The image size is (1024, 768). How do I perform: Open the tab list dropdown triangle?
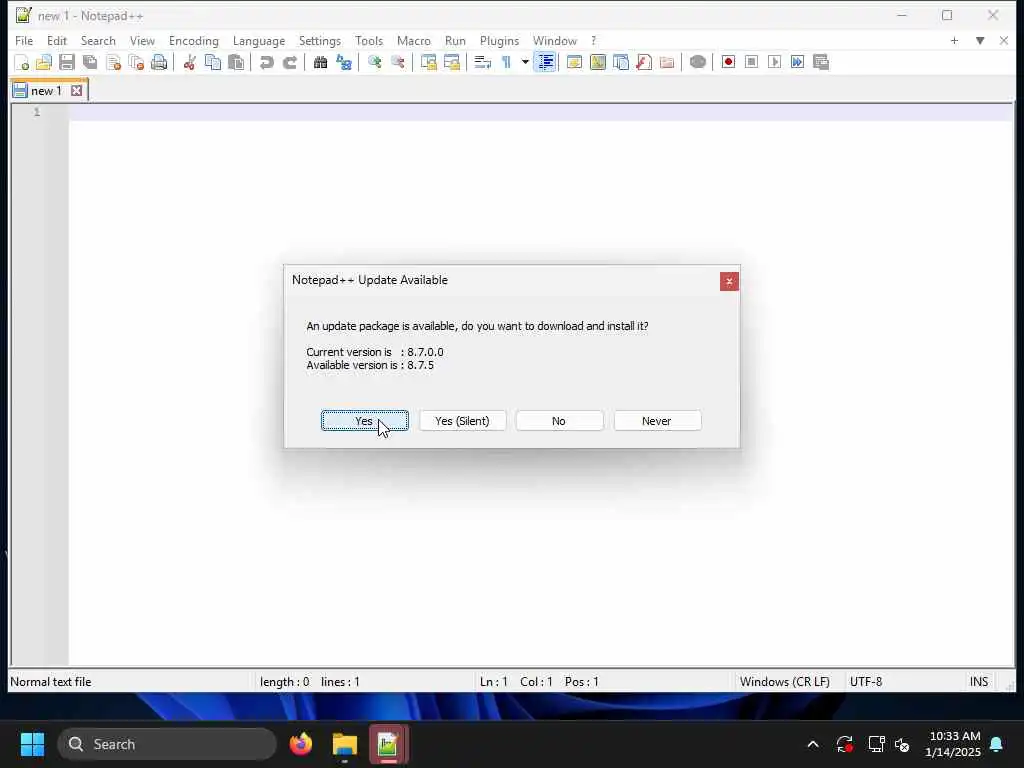[x=980, y=40]
